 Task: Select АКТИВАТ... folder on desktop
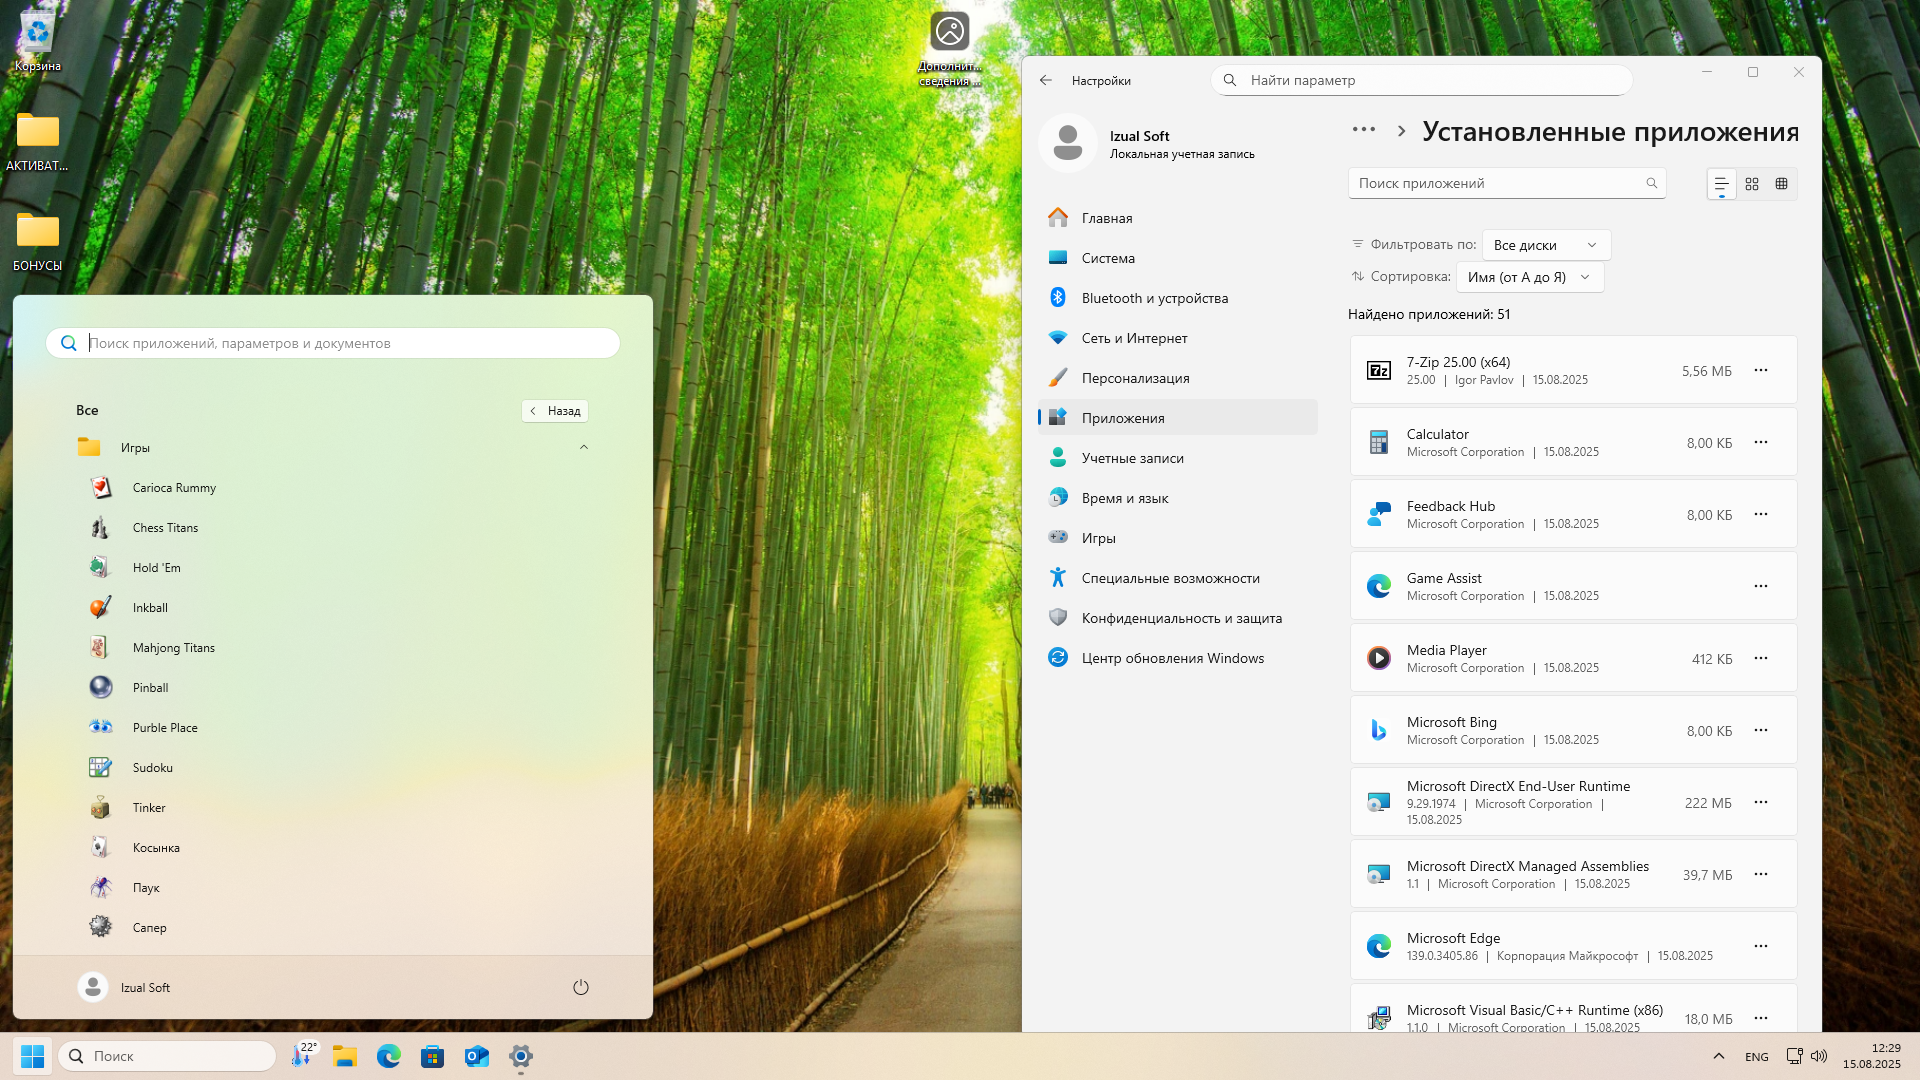tap(38, 142)
